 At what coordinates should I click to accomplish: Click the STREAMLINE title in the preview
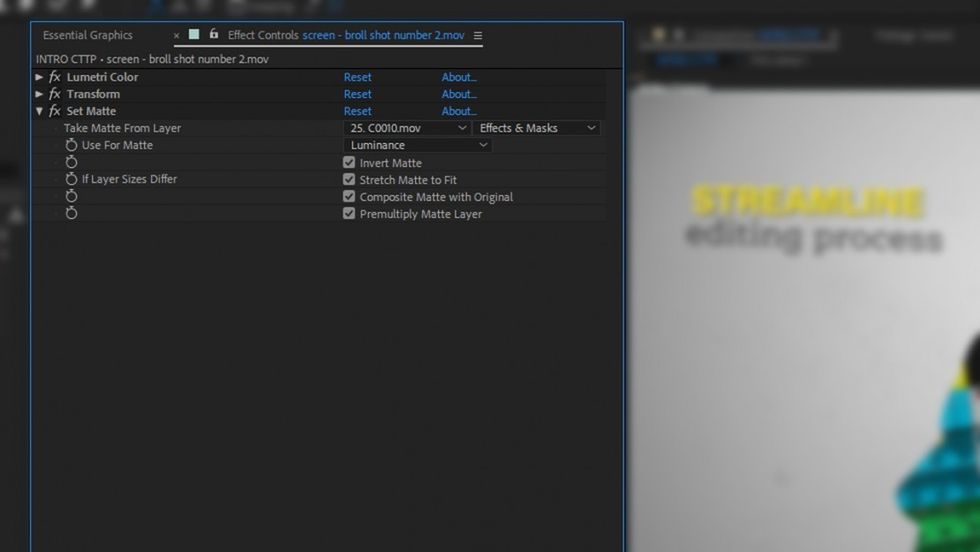click(807, 201)
